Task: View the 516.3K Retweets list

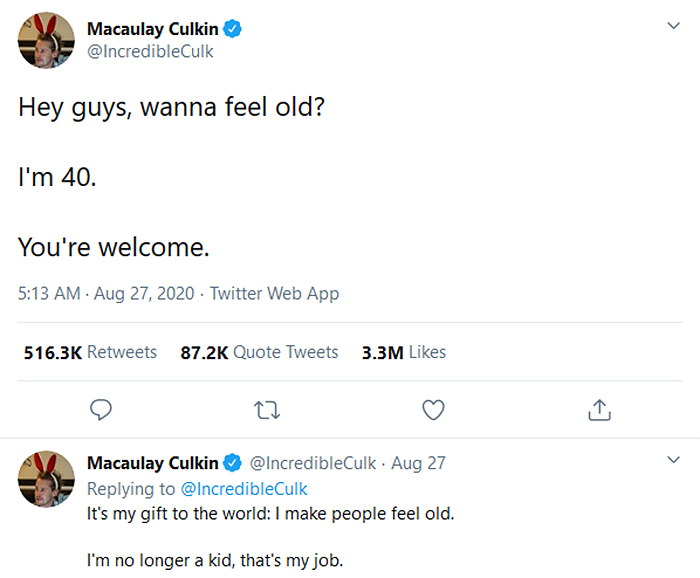Action: pyautogui.click(x=90, y=352)
